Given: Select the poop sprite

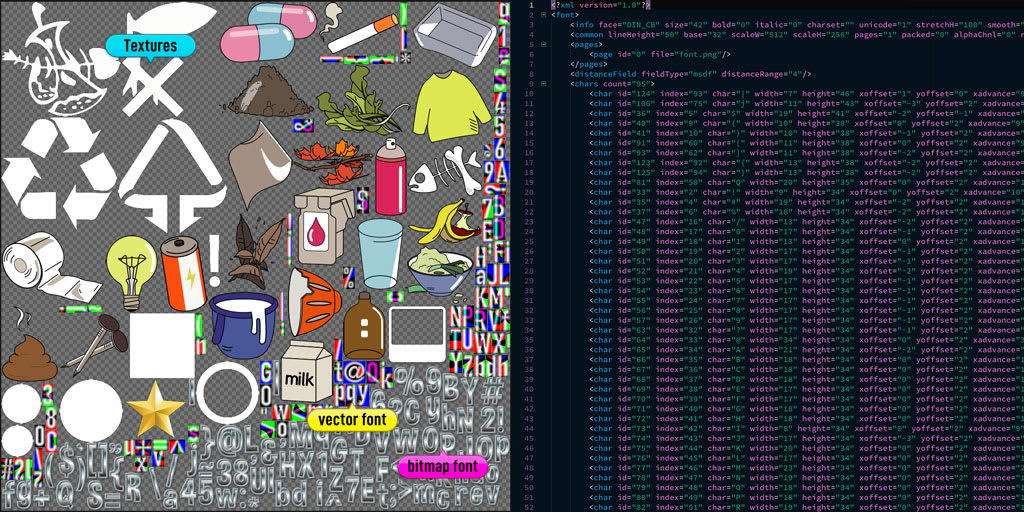Looking at the screenshot, I should click(x=29, y=346).
